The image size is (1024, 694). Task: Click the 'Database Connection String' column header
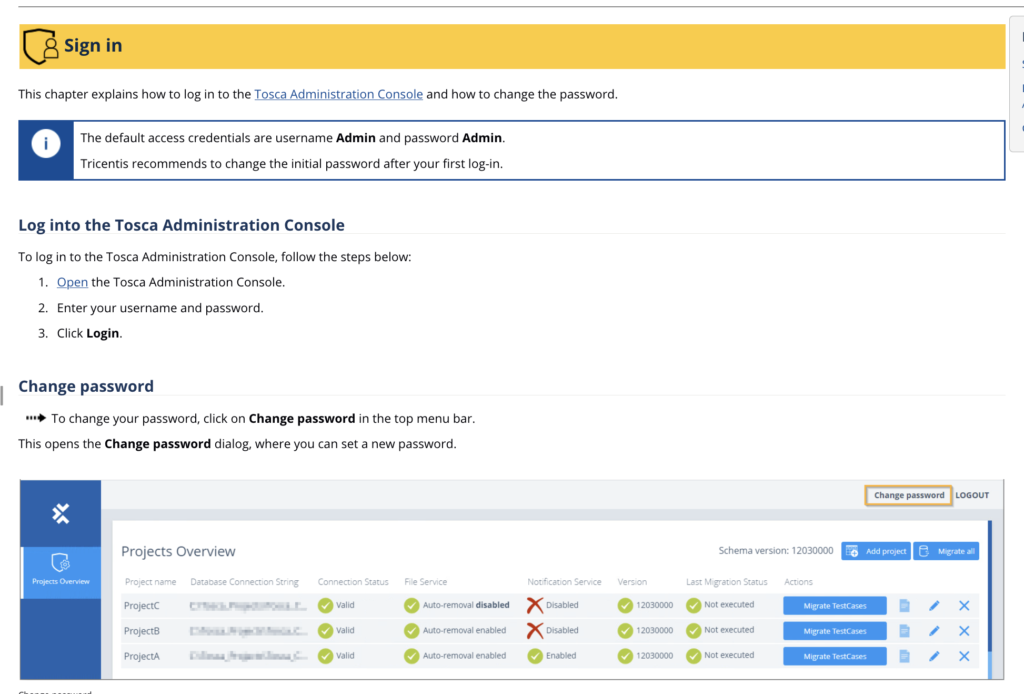click(244, 582)
